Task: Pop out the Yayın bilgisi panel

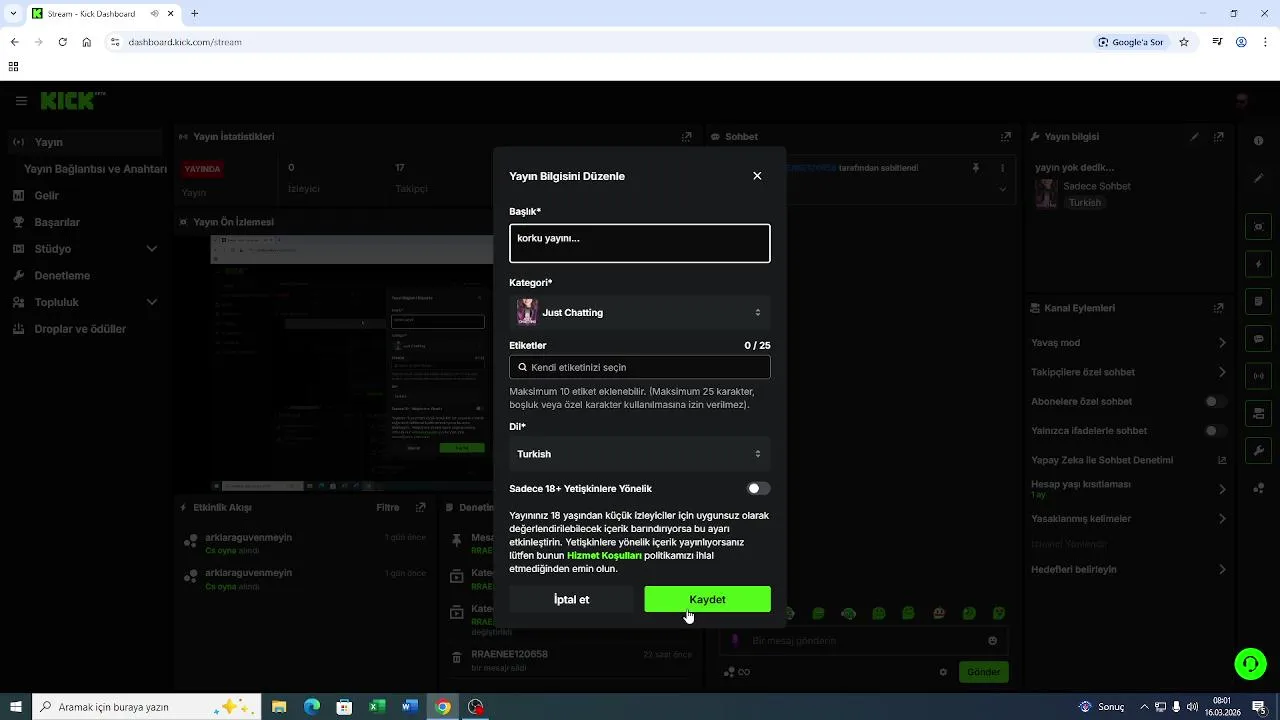Action: 1218,137
